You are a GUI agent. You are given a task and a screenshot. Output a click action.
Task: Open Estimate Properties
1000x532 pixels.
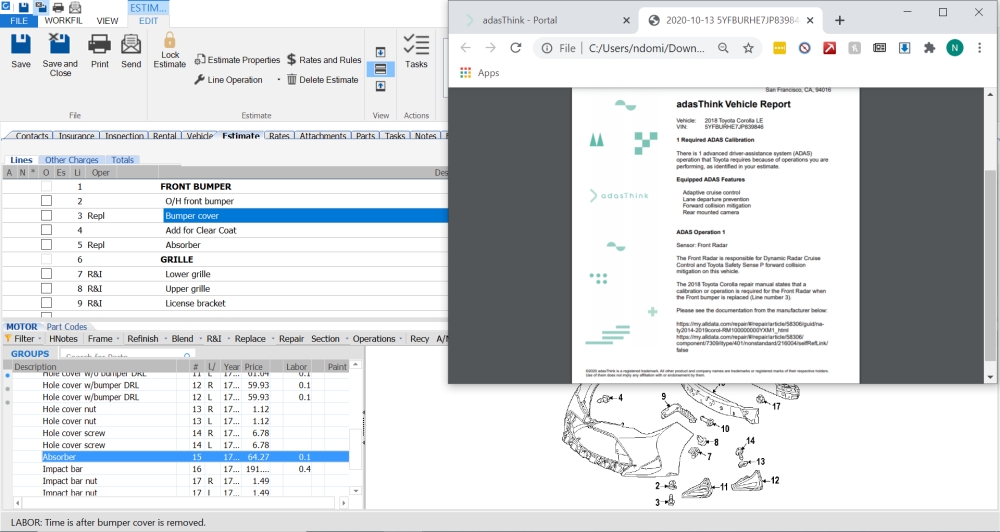(x=237, y=59)
